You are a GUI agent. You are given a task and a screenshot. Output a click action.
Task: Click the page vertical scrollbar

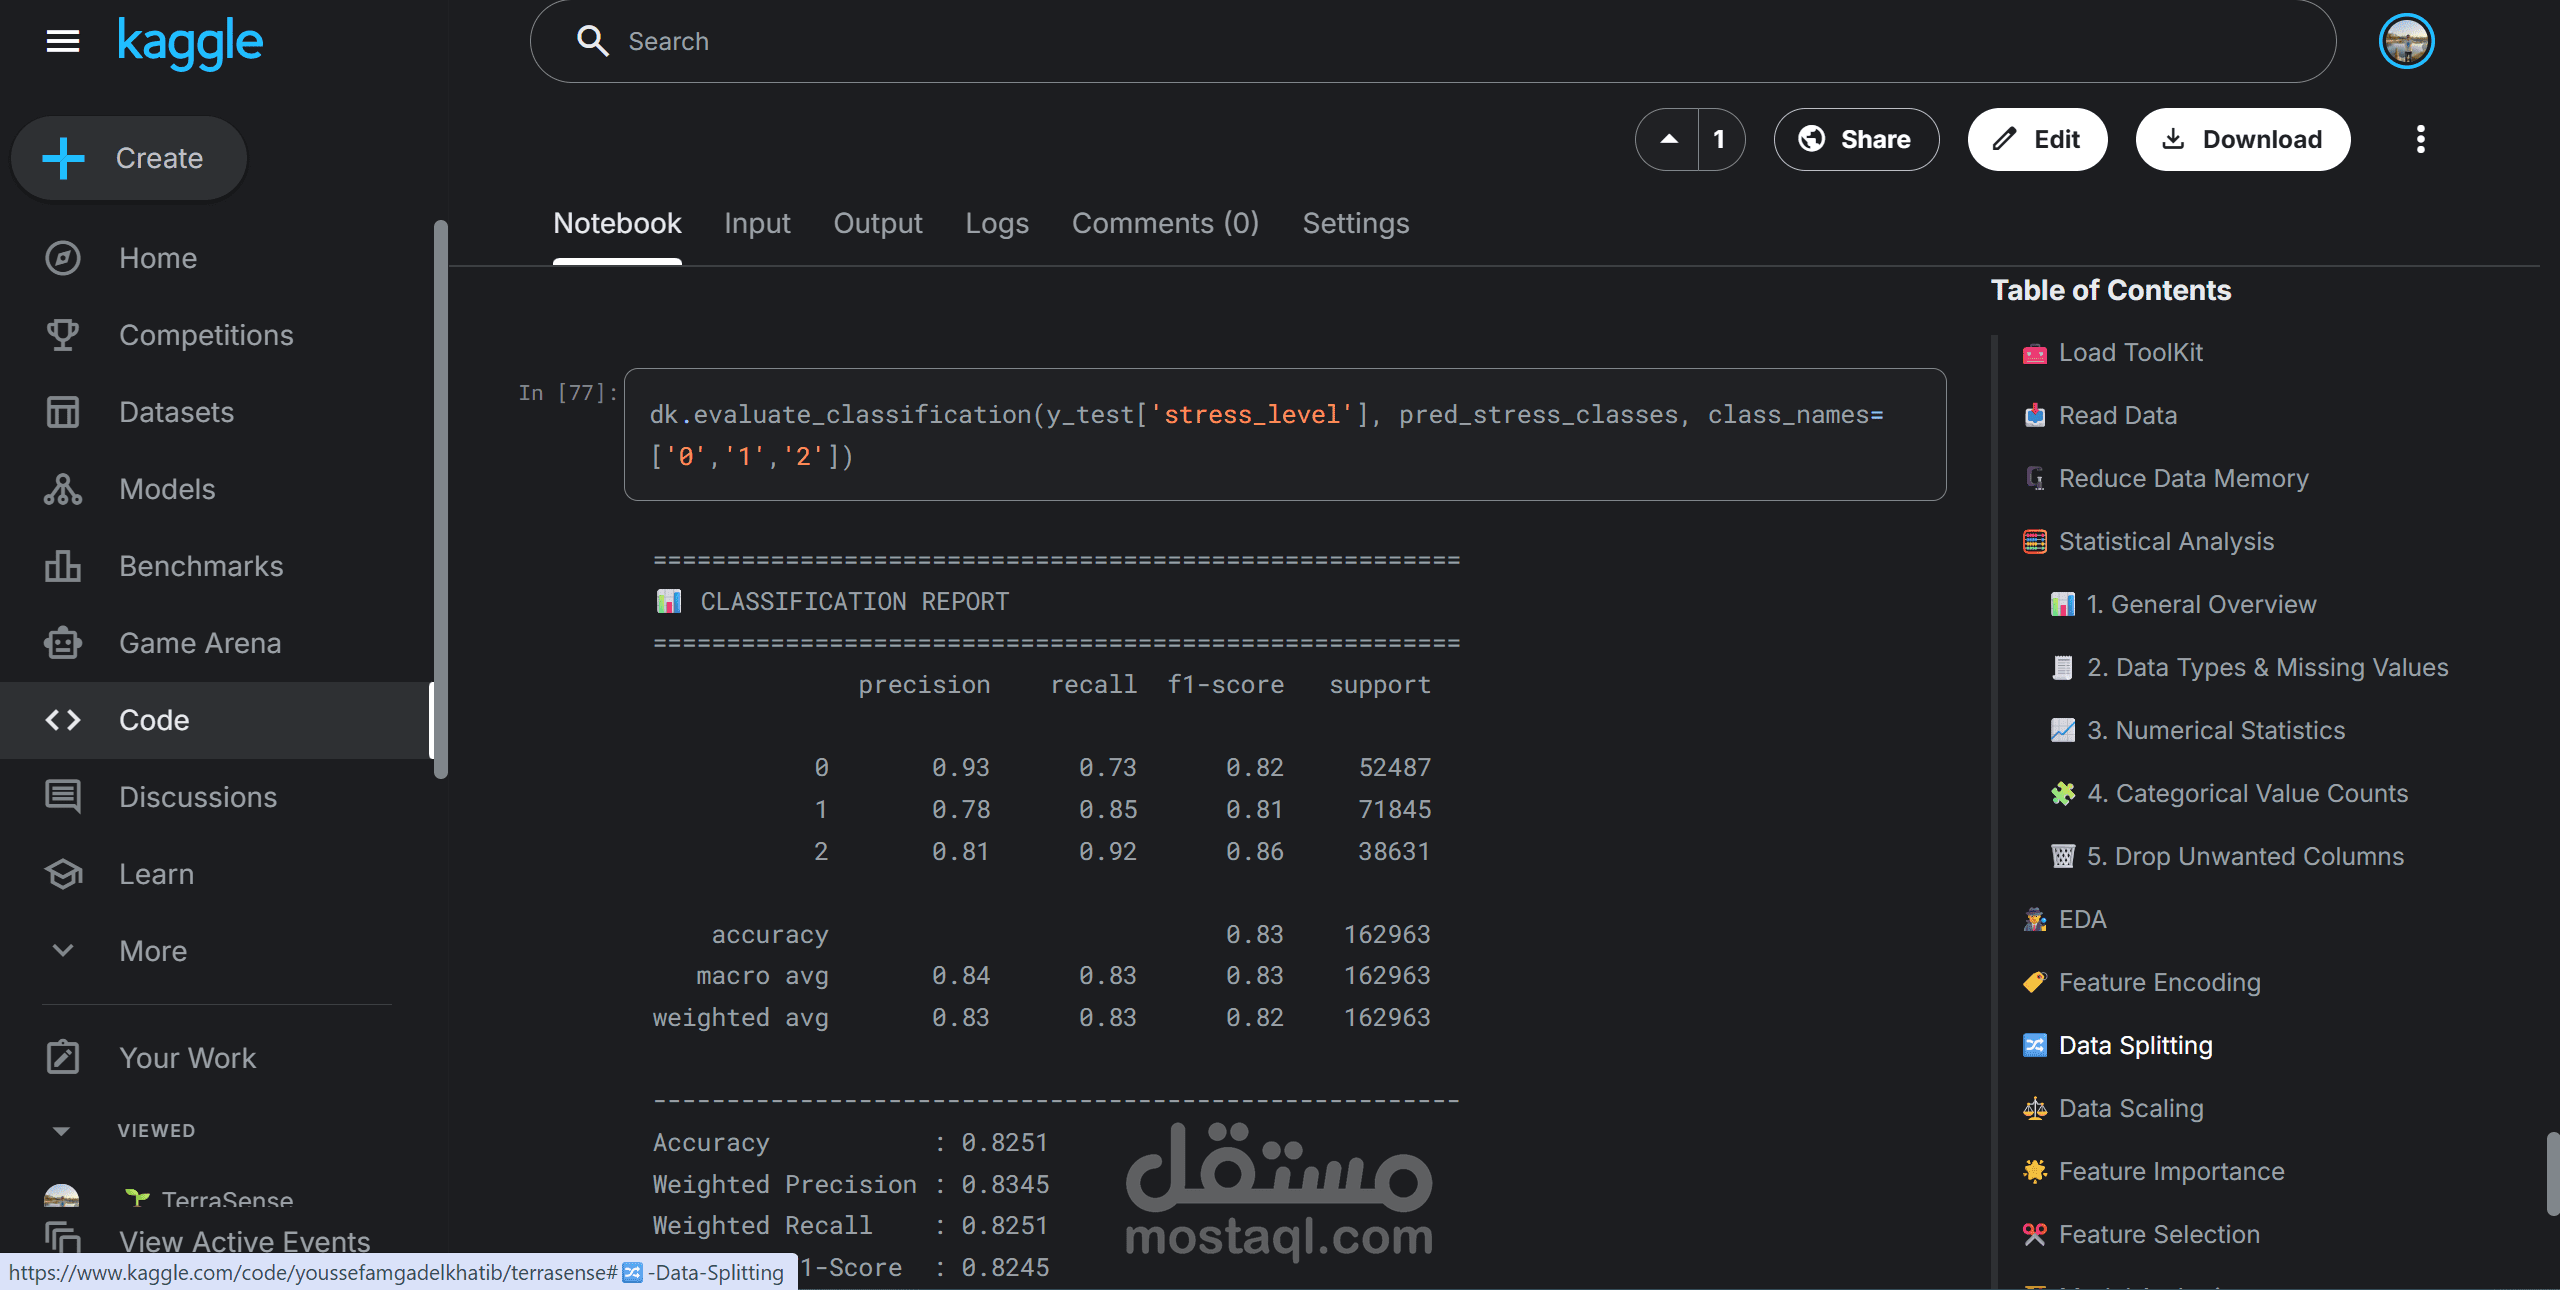pyautogui.click(x=2551, y=1172)
